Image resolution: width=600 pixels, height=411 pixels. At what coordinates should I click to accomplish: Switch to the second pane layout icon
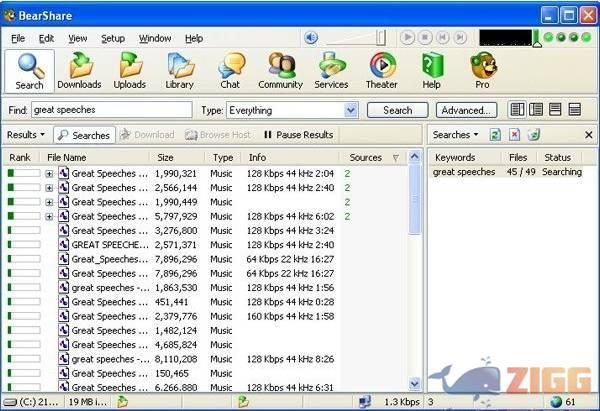[536, 110]
